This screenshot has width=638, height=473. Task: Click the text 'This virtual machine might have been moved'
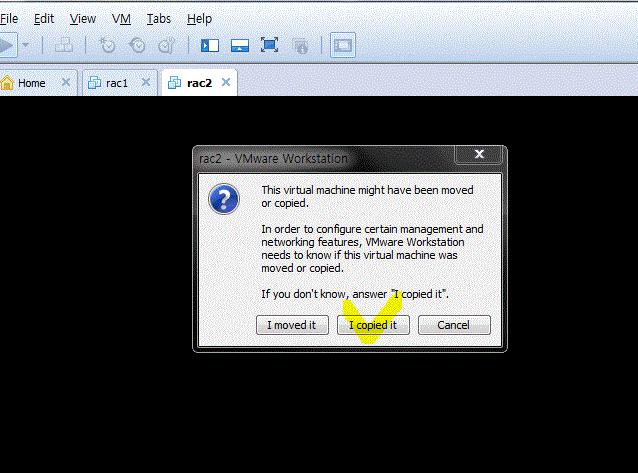[367, 190]
